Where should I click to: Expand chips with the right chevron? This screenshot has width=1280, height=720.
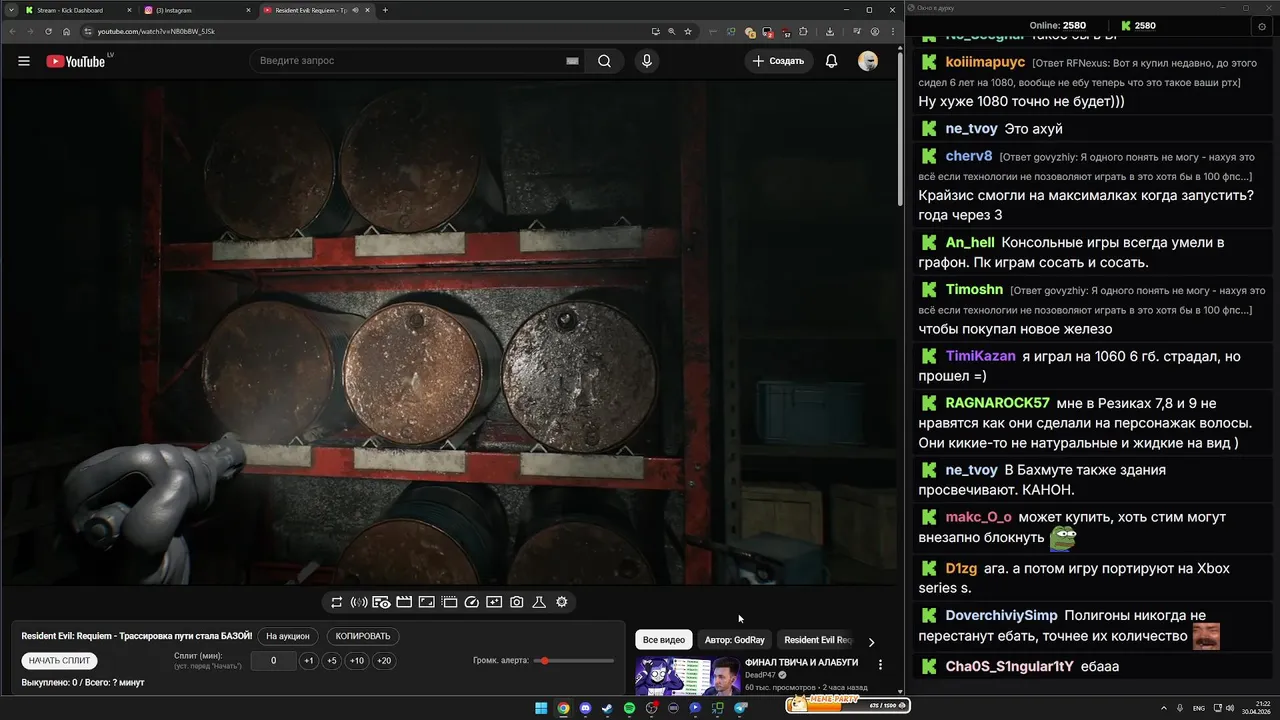(x=871, y=642)
